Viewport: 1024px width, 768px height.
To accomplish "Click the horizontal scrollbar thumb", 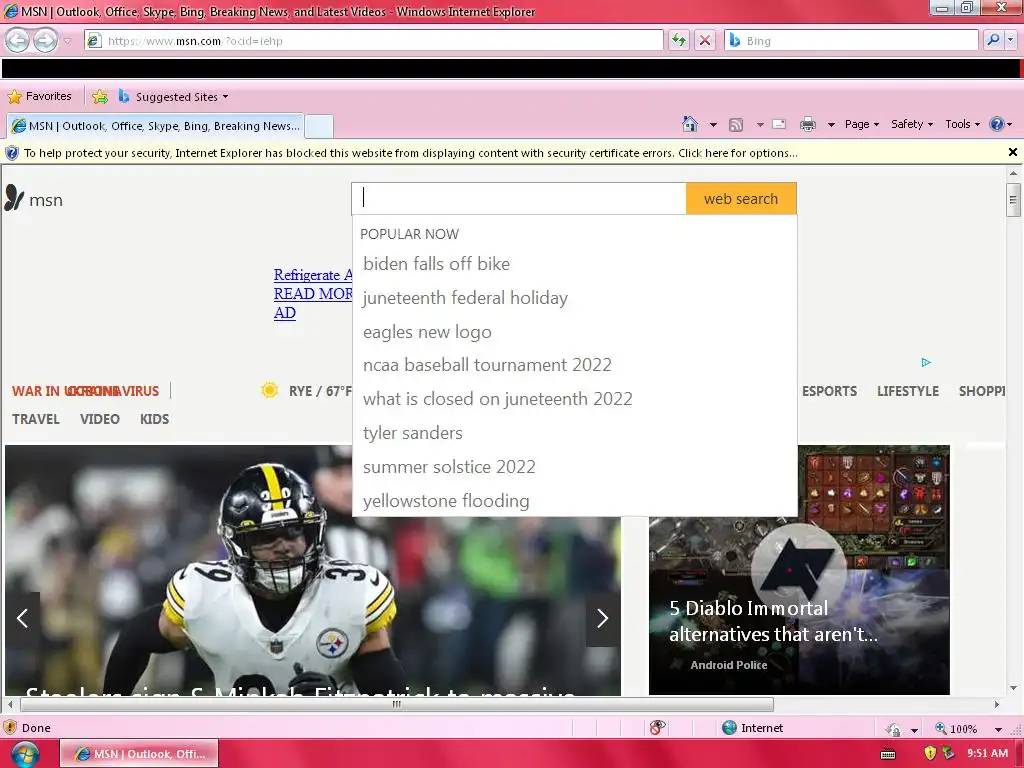I will [396, 704].
